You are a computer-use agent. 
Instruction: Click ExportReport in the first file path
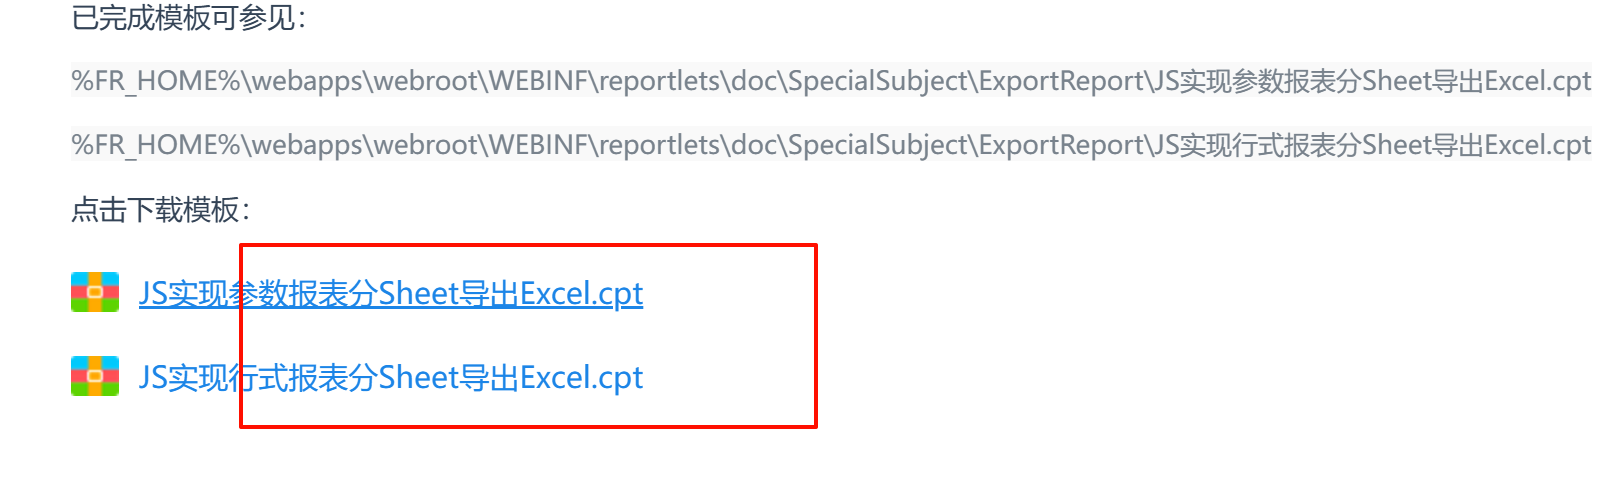[1062, 81]
